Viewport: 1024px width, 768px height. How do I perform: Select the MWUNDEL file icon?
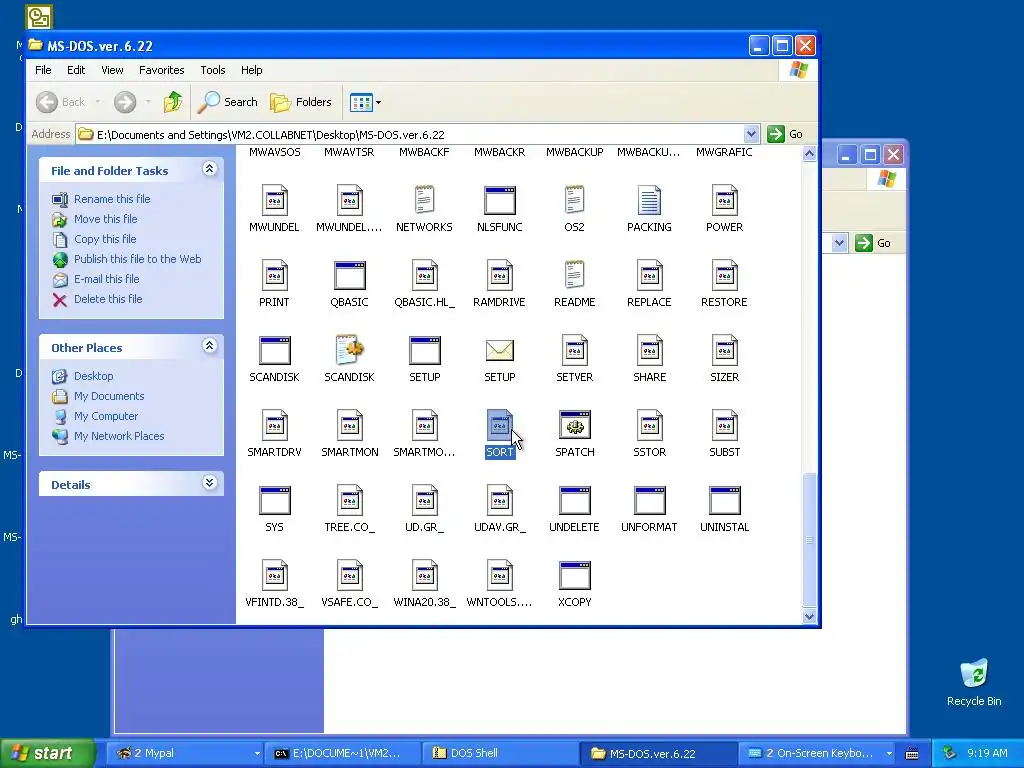[274, 200]
